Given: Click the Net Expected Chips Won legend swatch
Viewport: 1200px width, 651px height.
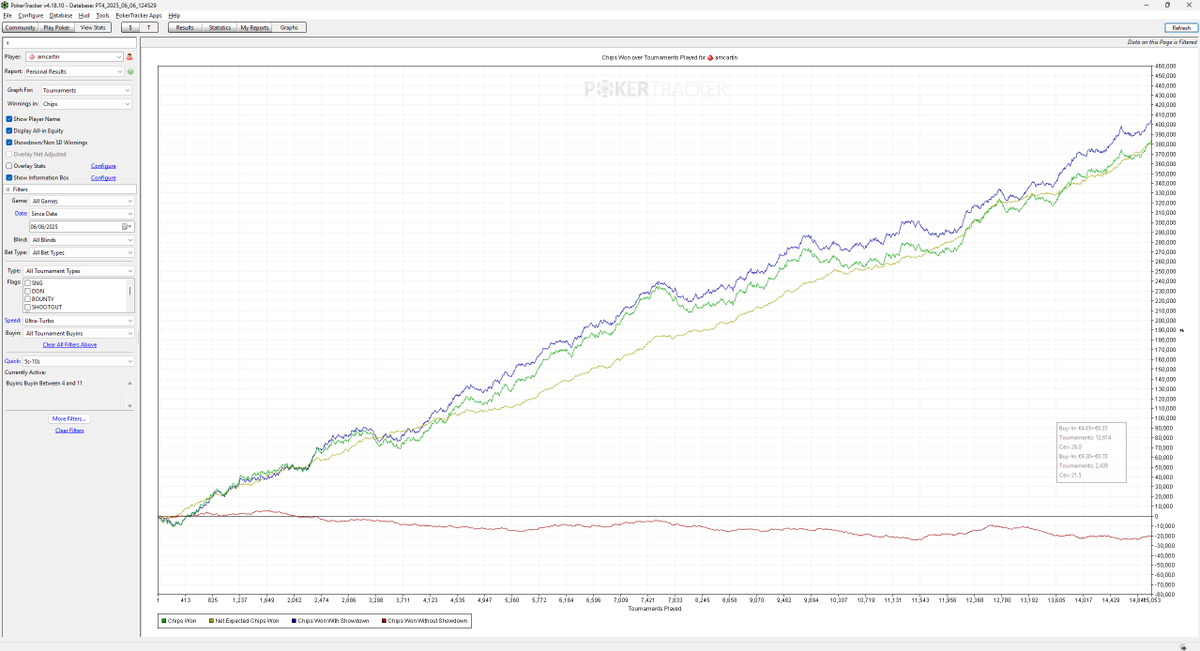Looking at the screenshot, I should pyautogui.click(x=212, y=621).
